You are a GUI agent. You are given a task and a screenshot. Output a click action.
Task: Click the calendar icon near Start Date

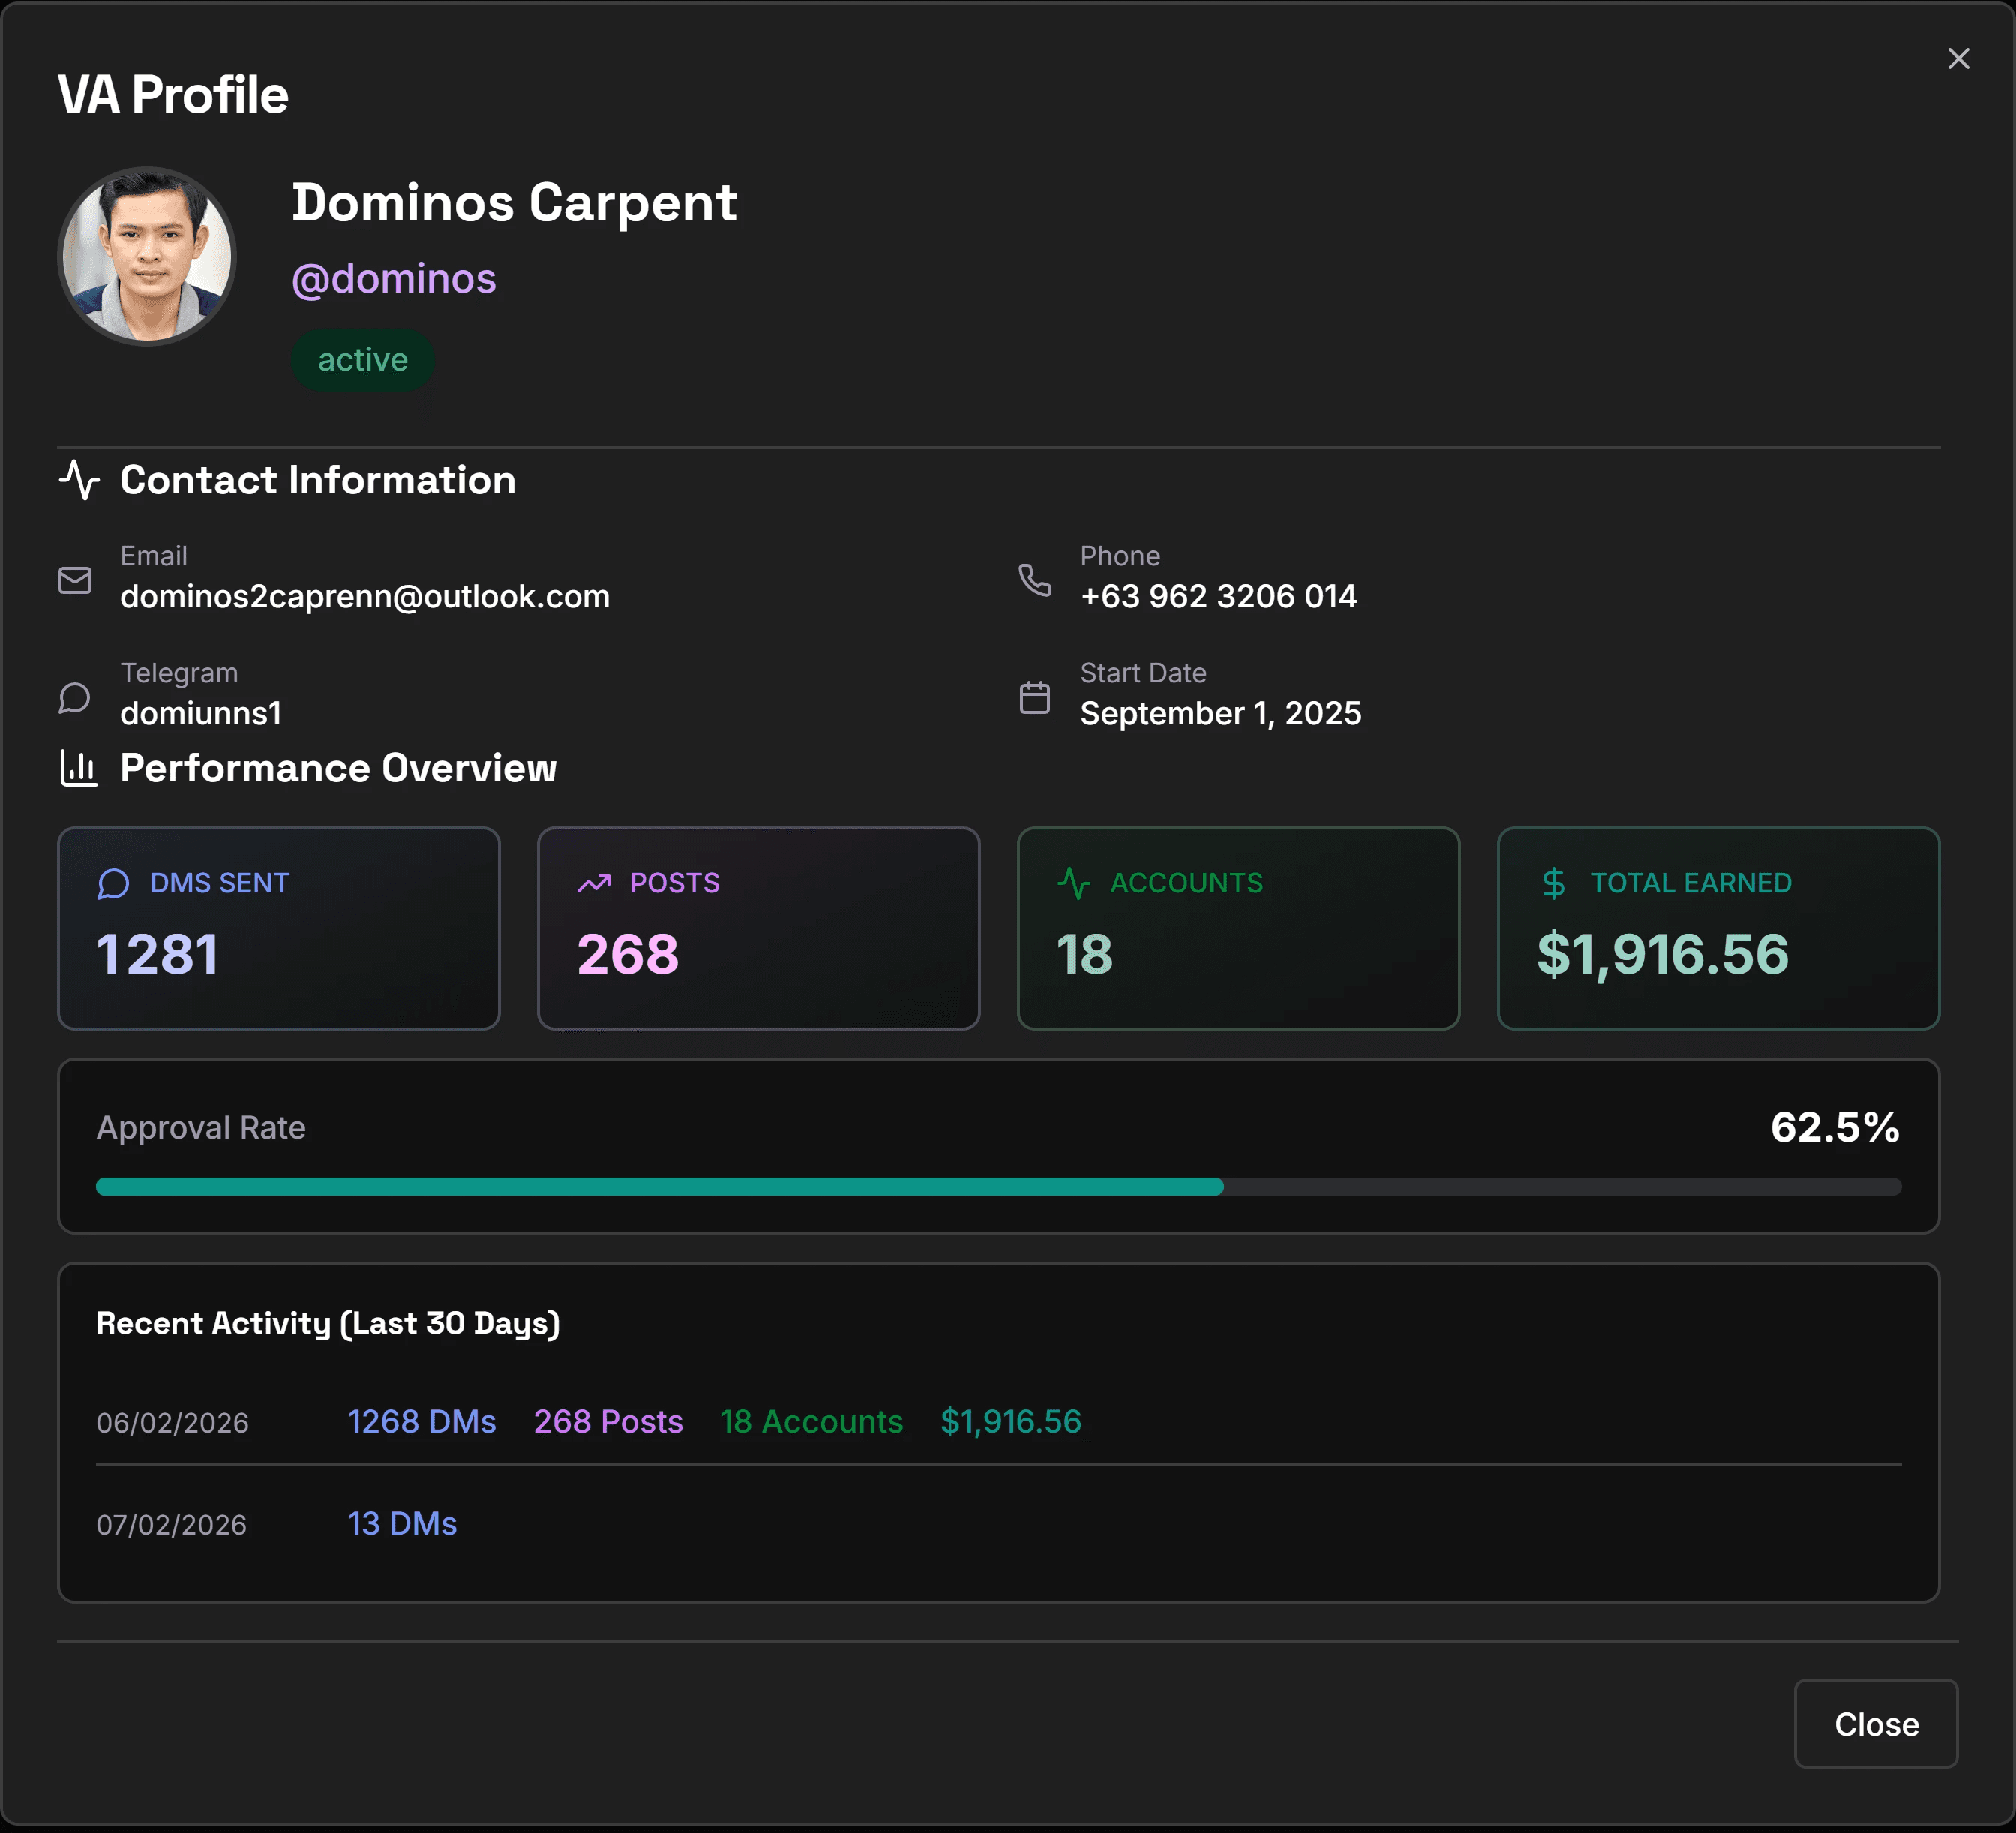[1034, 697]
